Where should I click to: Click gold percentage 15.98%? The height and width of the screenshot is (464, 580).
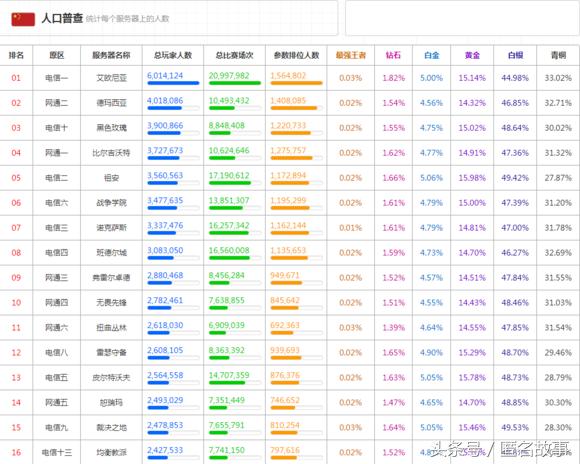click(472, 178)
